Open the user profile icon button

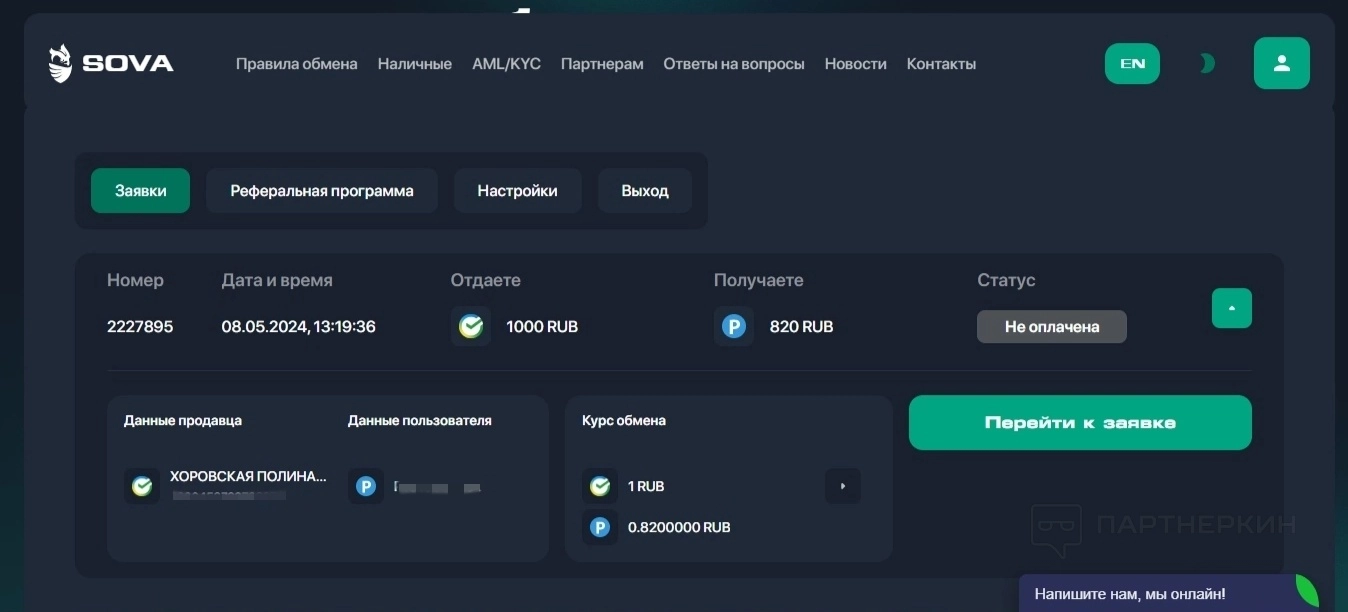pyautogui.click(x=1281, y=63)
